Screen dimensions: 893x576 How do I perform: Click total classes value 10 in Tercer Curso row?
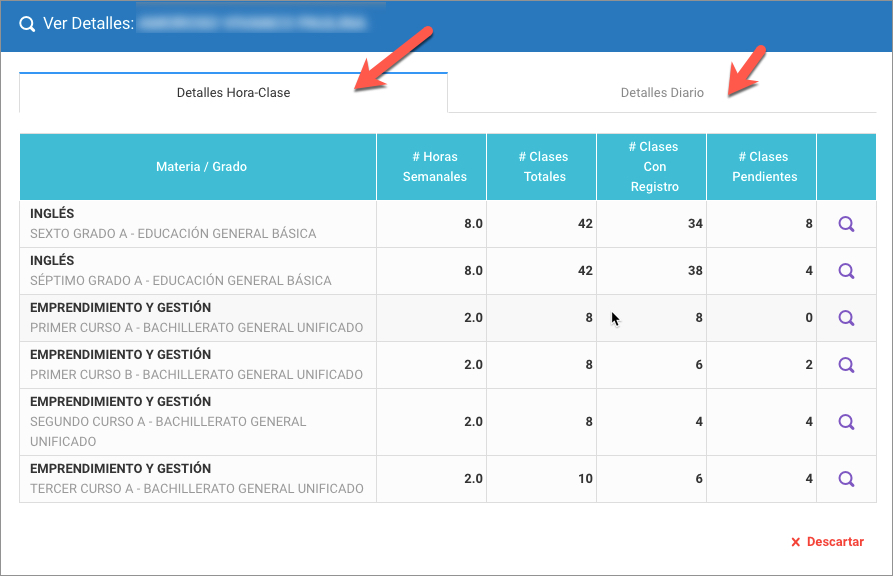[x=585, y=479]
